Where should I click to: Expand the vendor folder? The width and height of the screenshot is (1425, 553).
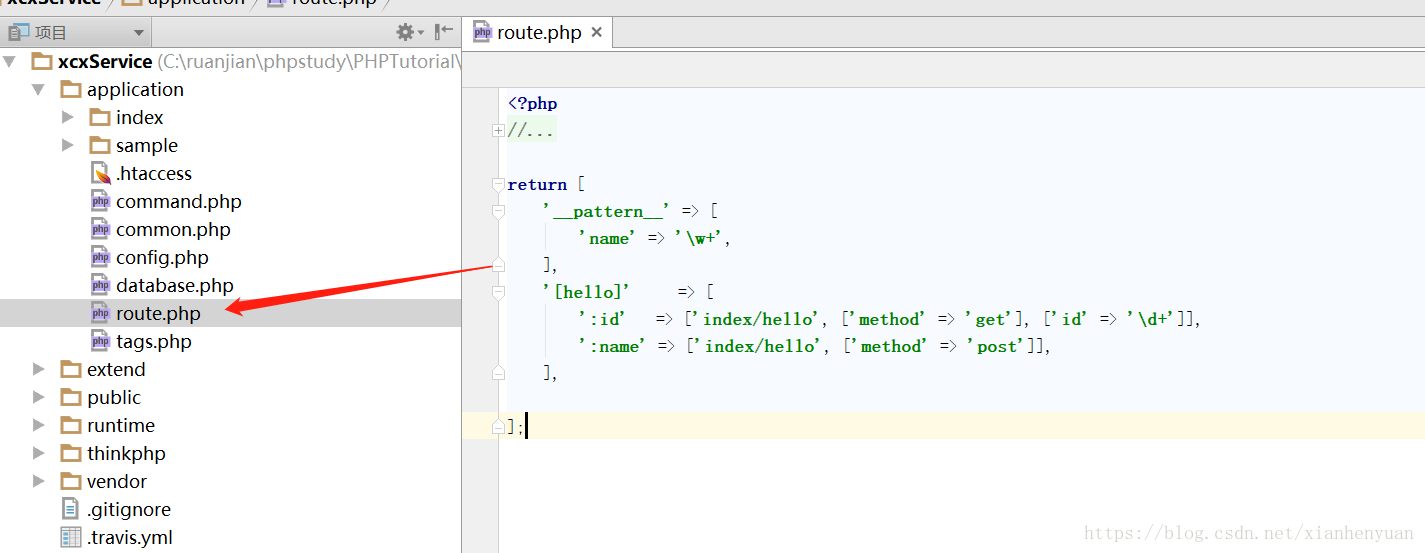[x=38, y=481]
